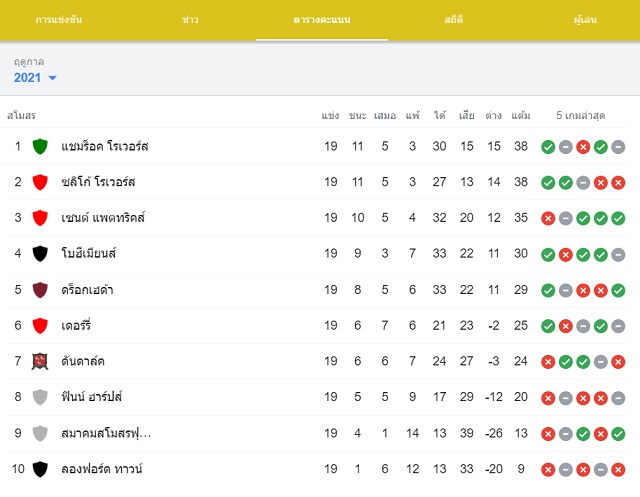The width and height of the screenshot is (640, 497).
Task: Click Bohemians black shield icon
Action: (x=40, y=253)
